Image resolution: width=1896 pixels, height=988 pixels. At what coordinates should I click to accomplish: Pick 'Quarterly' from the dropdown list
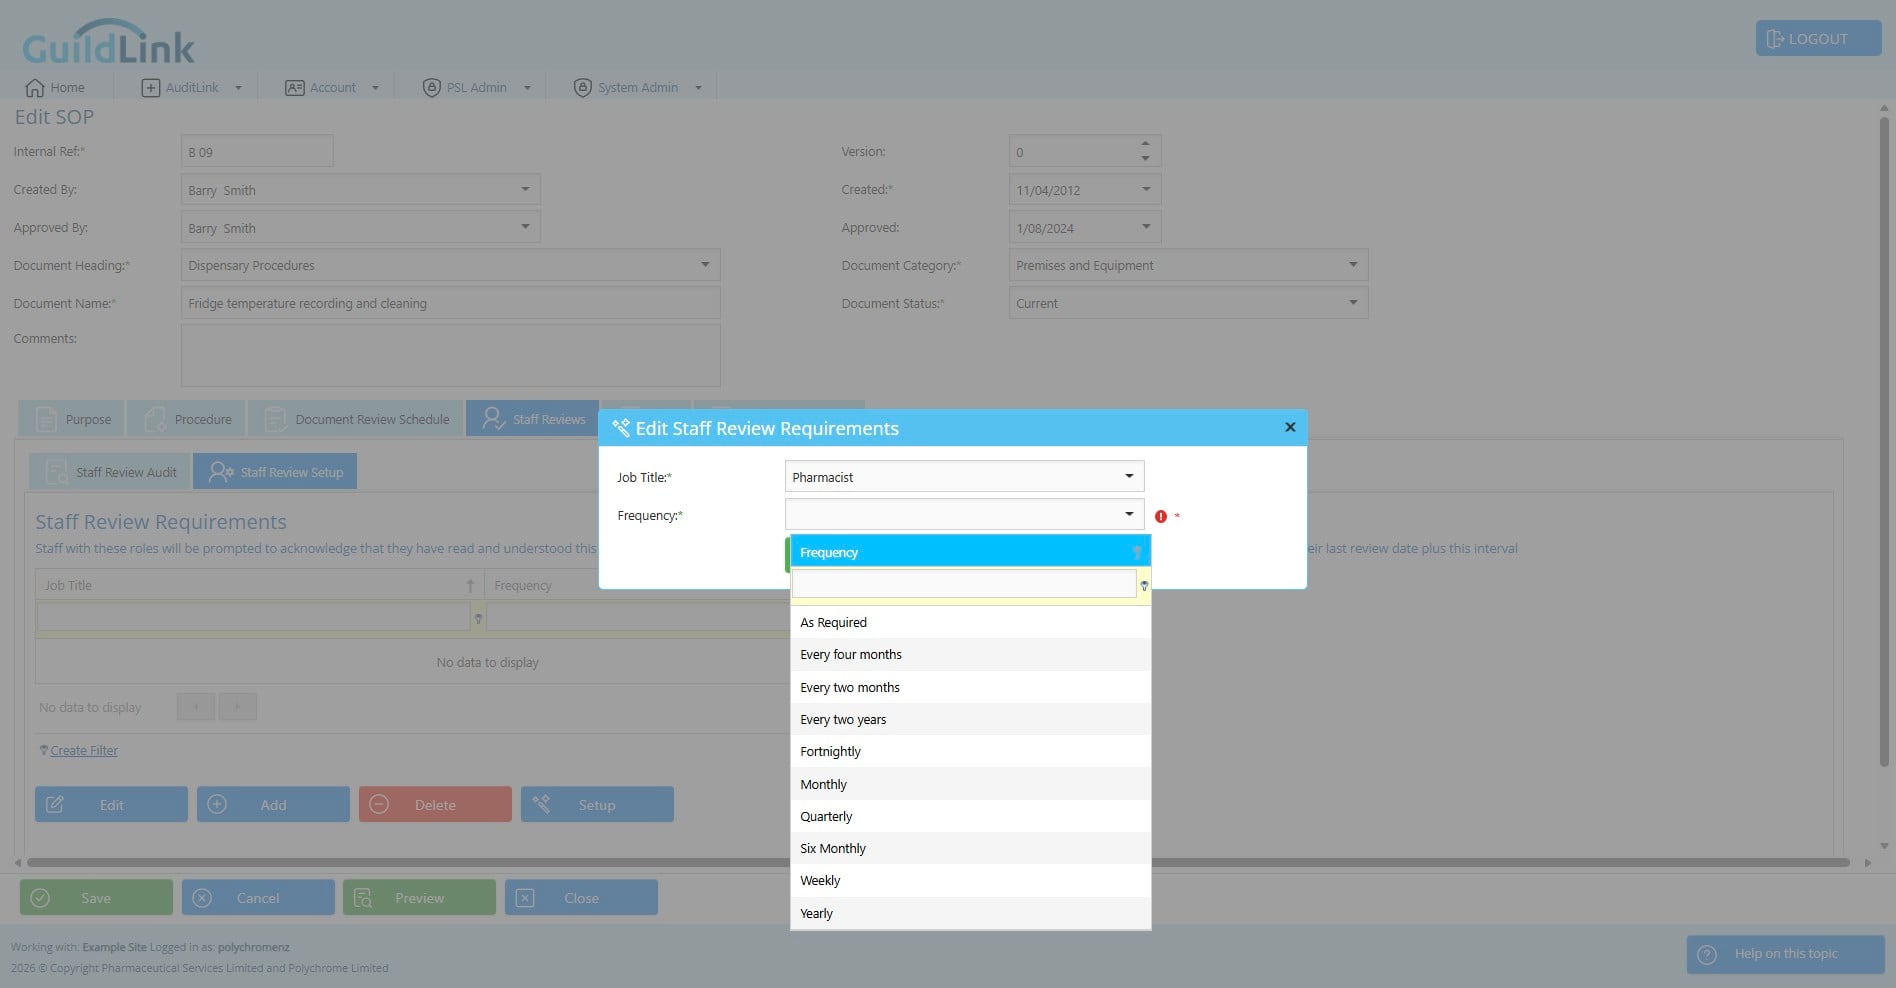click(x=970, y=816)
